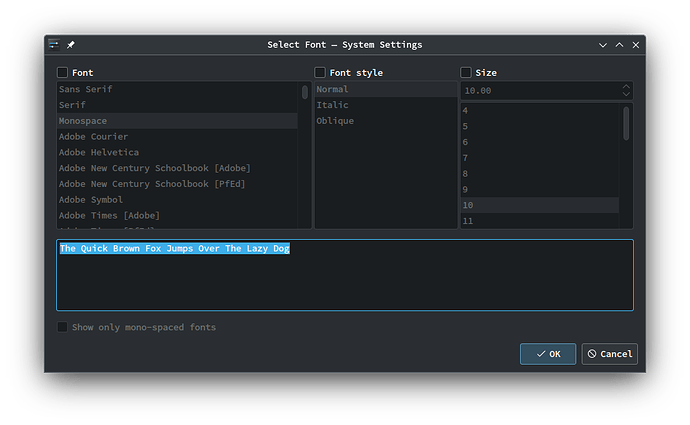The width and height of the screenshot is (690, 425).
Task: Enable the Size checkbox
Action: click(x=466, y=72)
